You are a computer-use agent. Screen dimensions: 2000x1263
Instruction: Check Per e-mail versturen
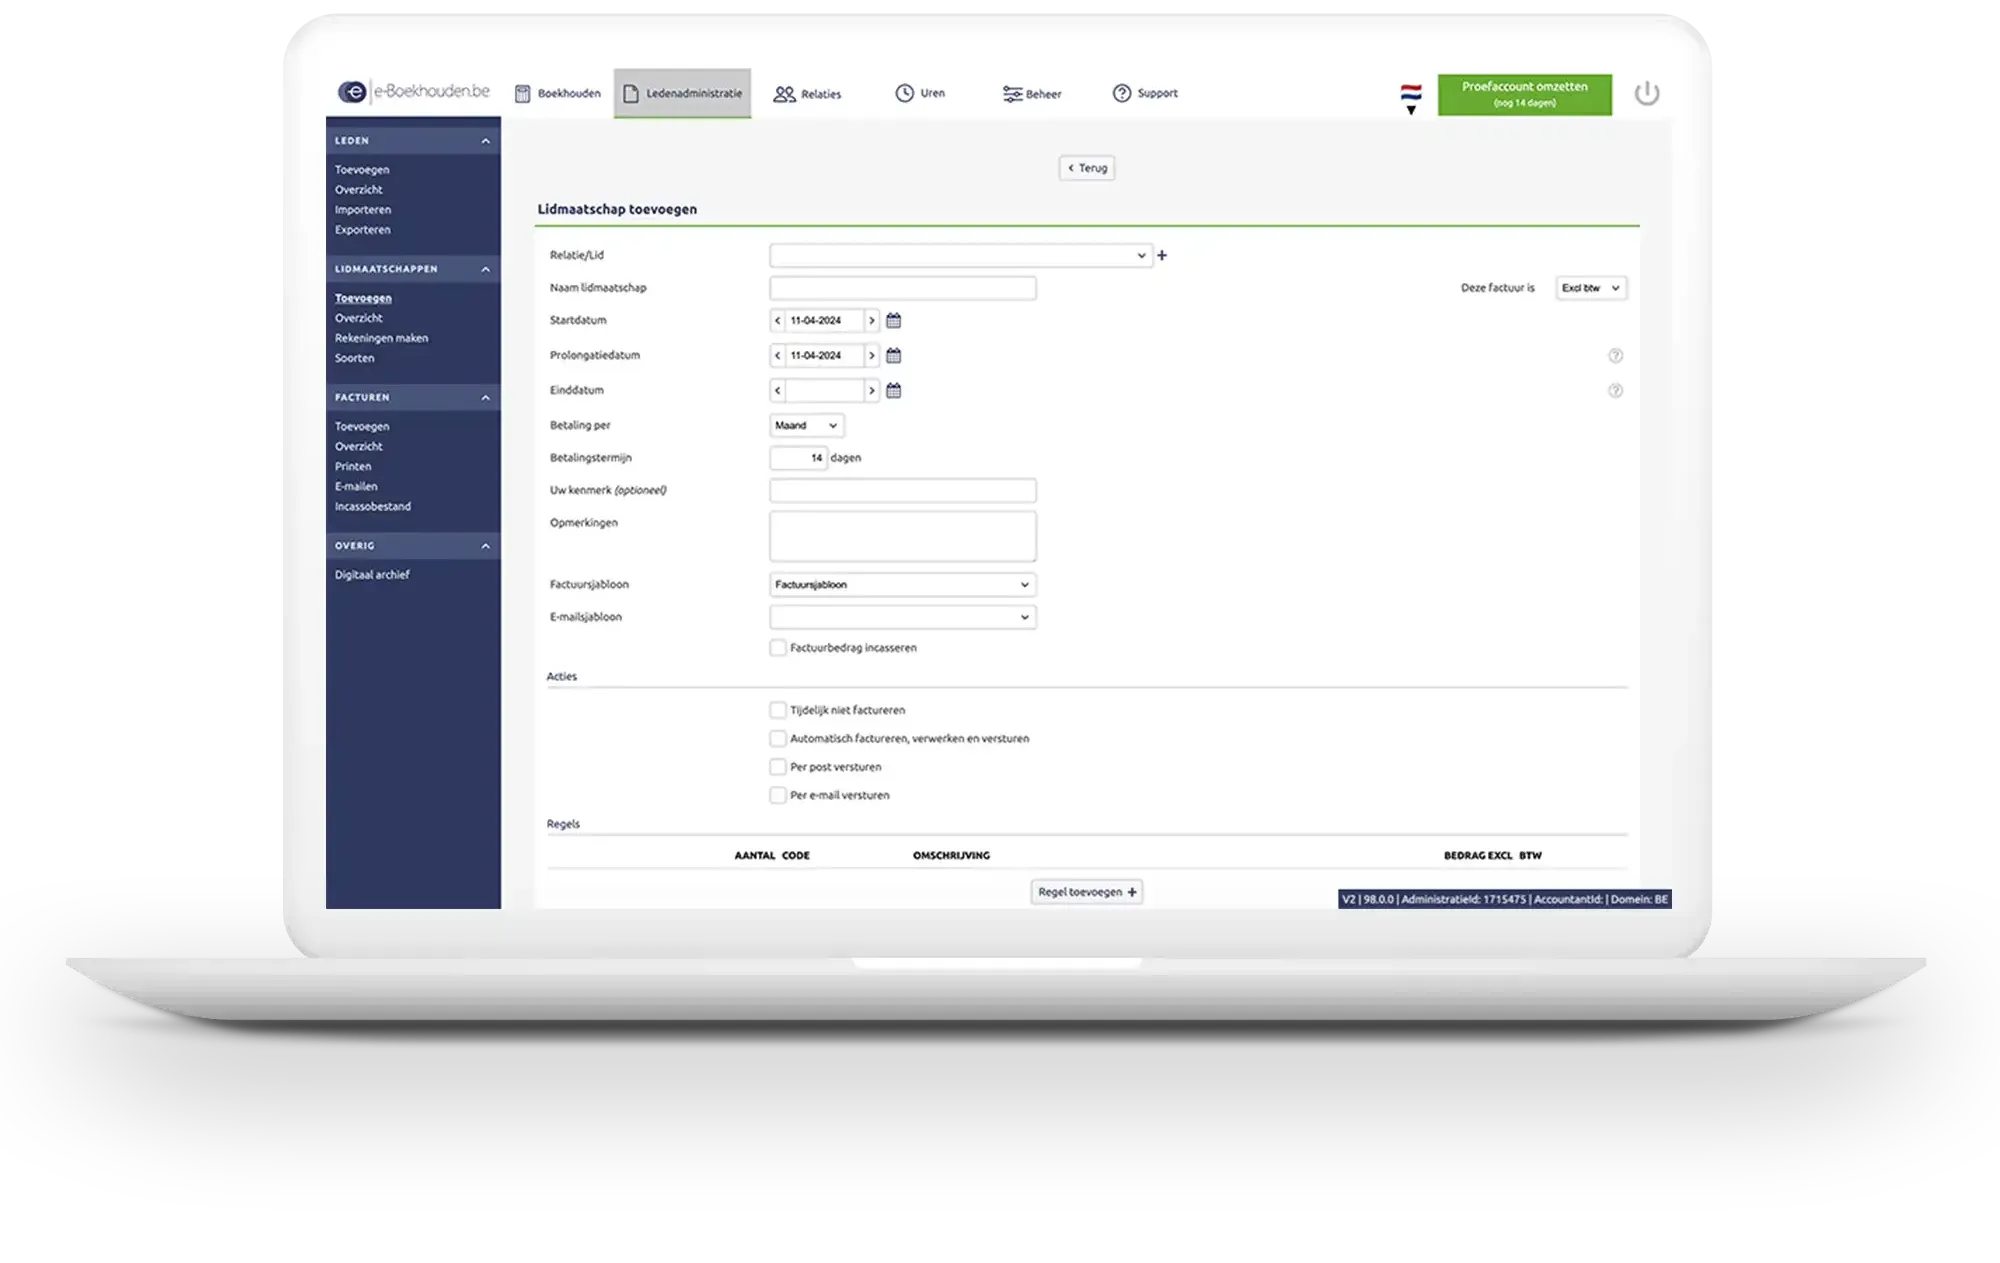(778, 796)
